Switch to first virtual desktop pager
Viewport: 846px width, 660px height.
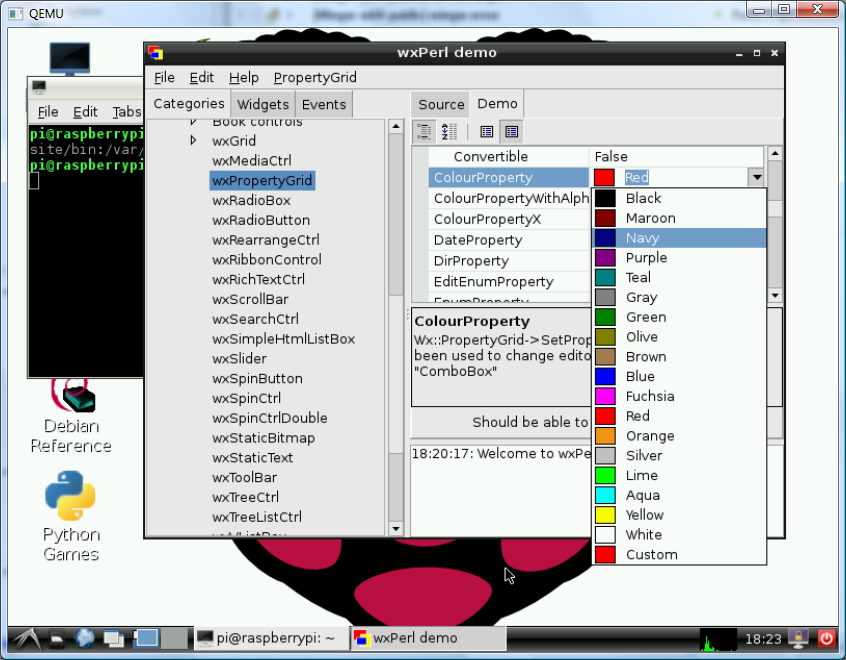146,638
